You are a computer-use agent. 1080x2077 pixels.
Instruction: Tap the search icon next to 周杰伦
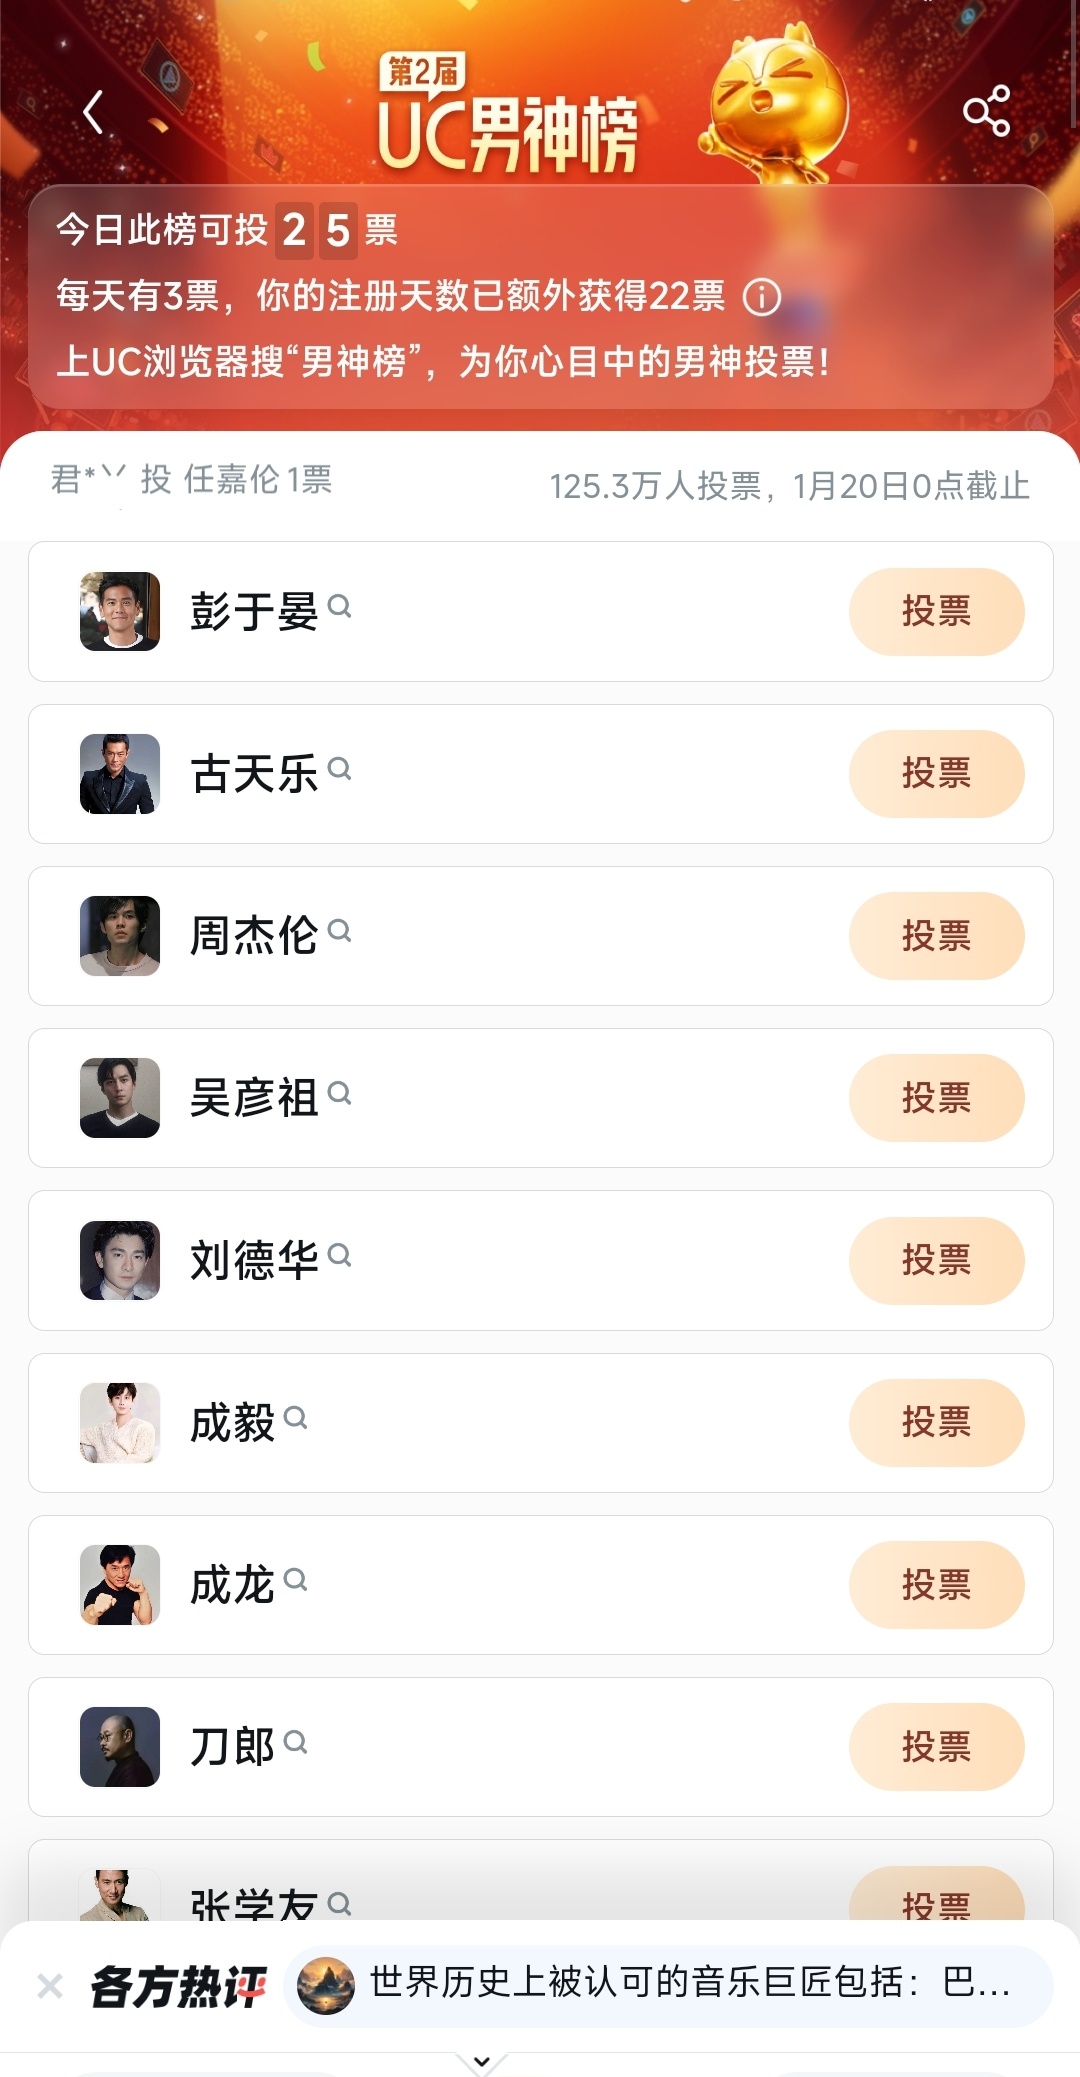(339, 930)
